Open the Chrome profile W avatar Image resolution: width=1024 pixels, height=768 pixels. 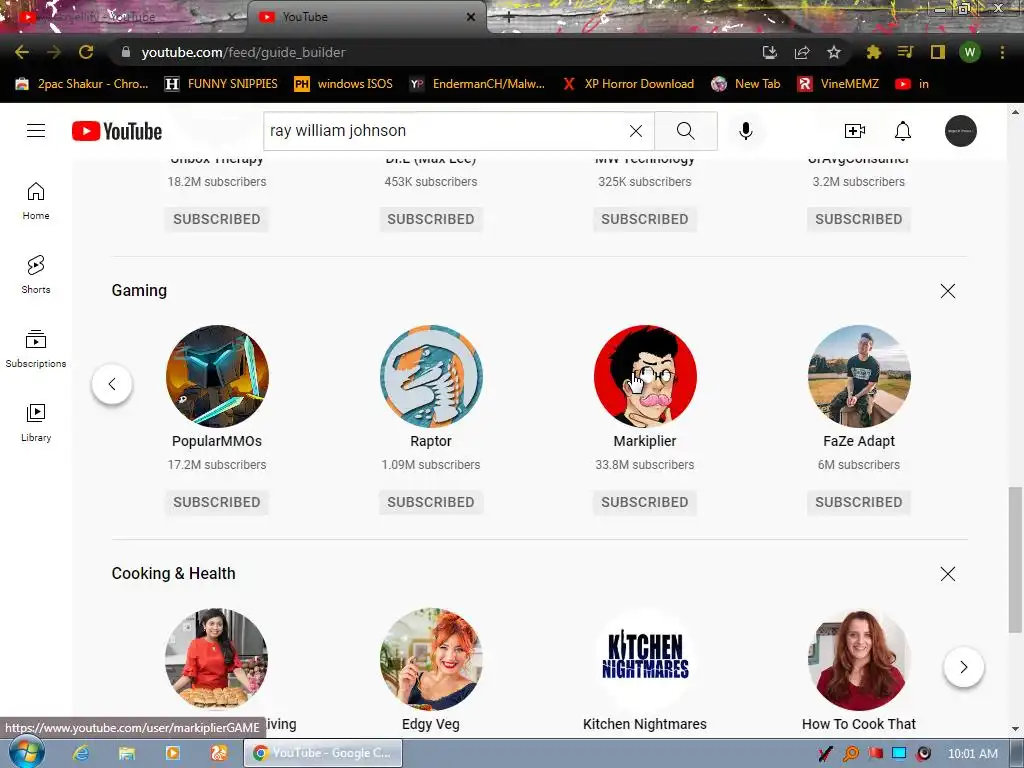click(x=970, y=52)
